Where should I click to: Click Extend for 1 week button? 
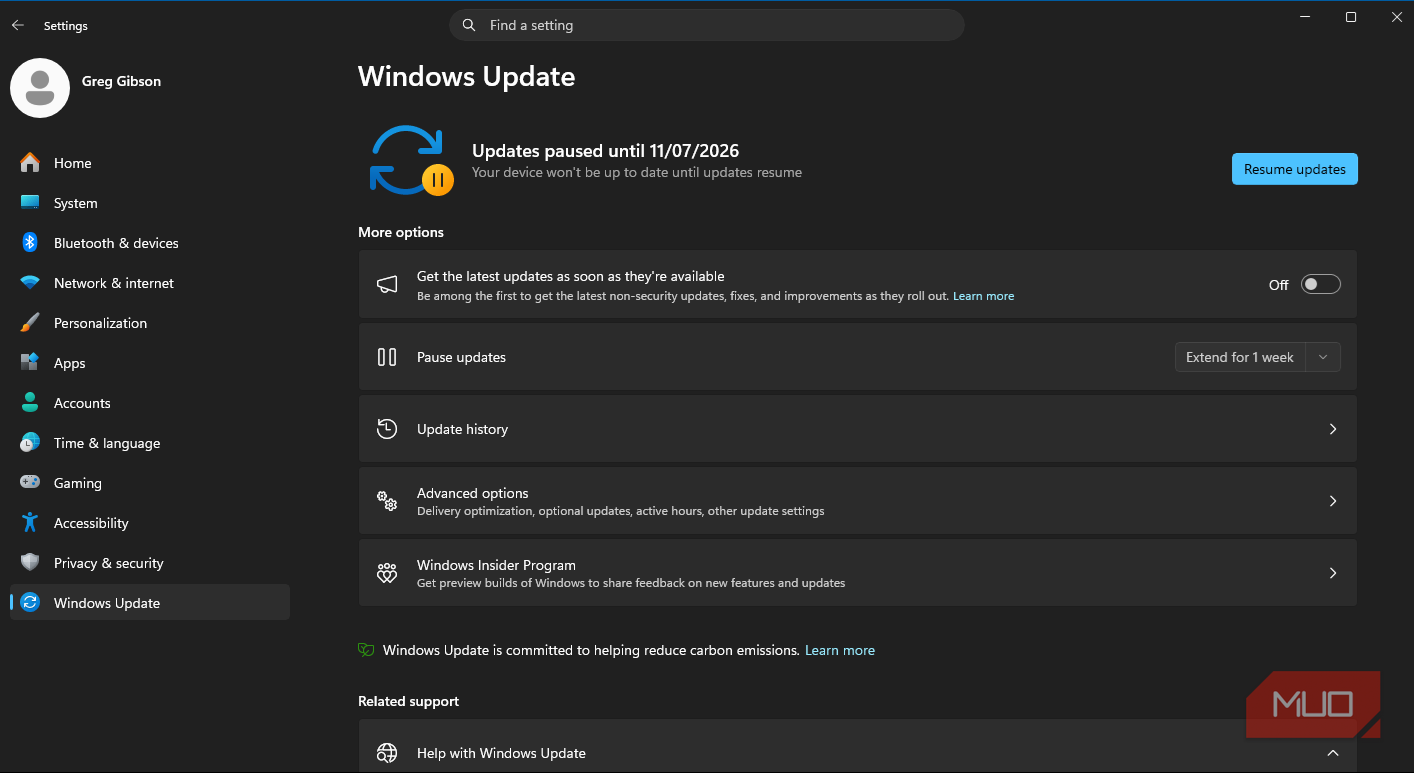tap(1240, 357)
